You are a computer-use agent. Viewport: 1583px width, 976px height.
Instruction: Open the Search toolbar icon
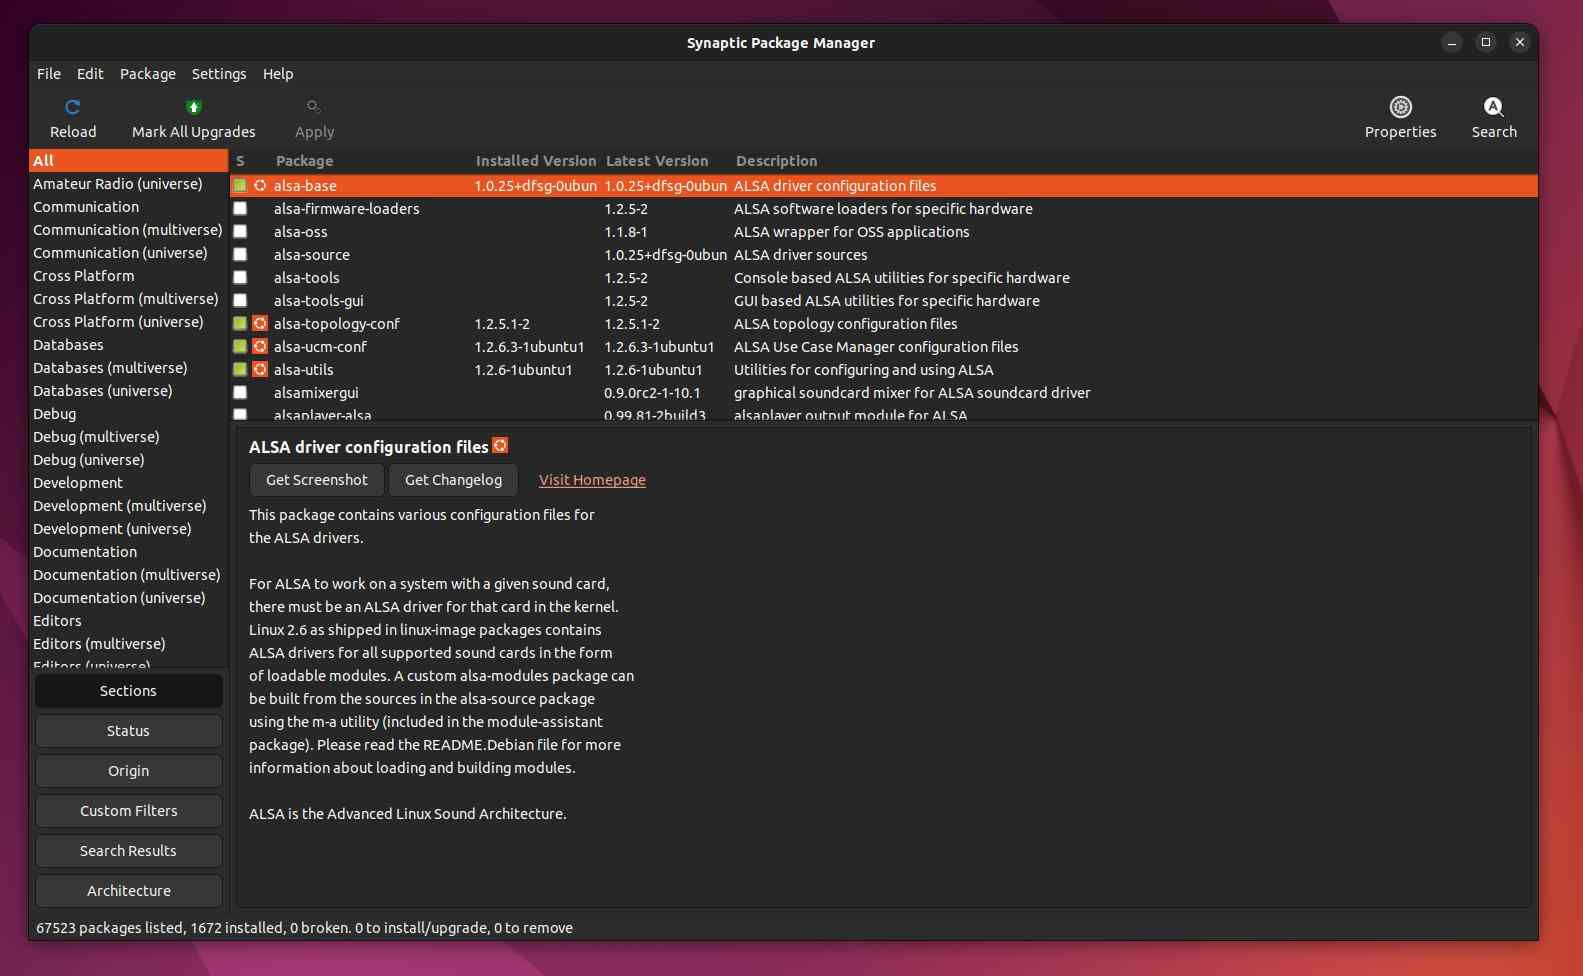[x=1494, y=107]
